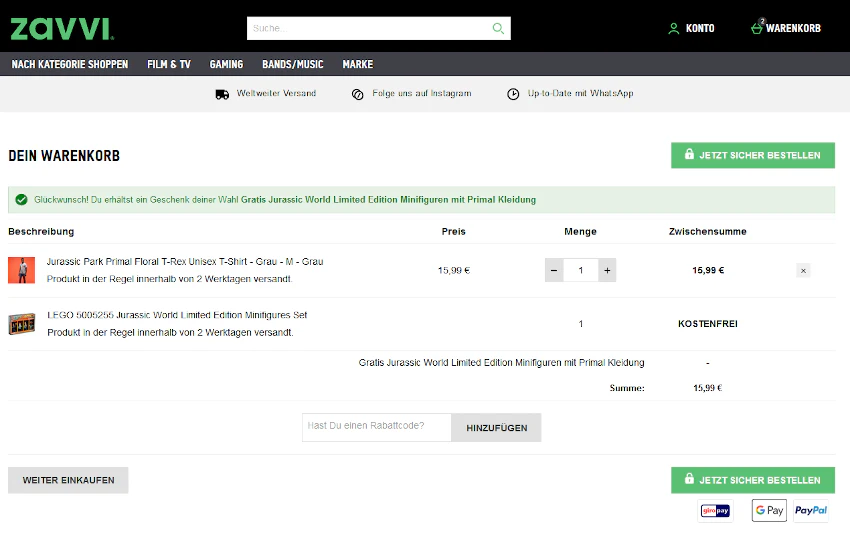Image resolution: width=850 pixels, height=535 pixels.
Task: Open the Marke menu
Action: (358, 64)
